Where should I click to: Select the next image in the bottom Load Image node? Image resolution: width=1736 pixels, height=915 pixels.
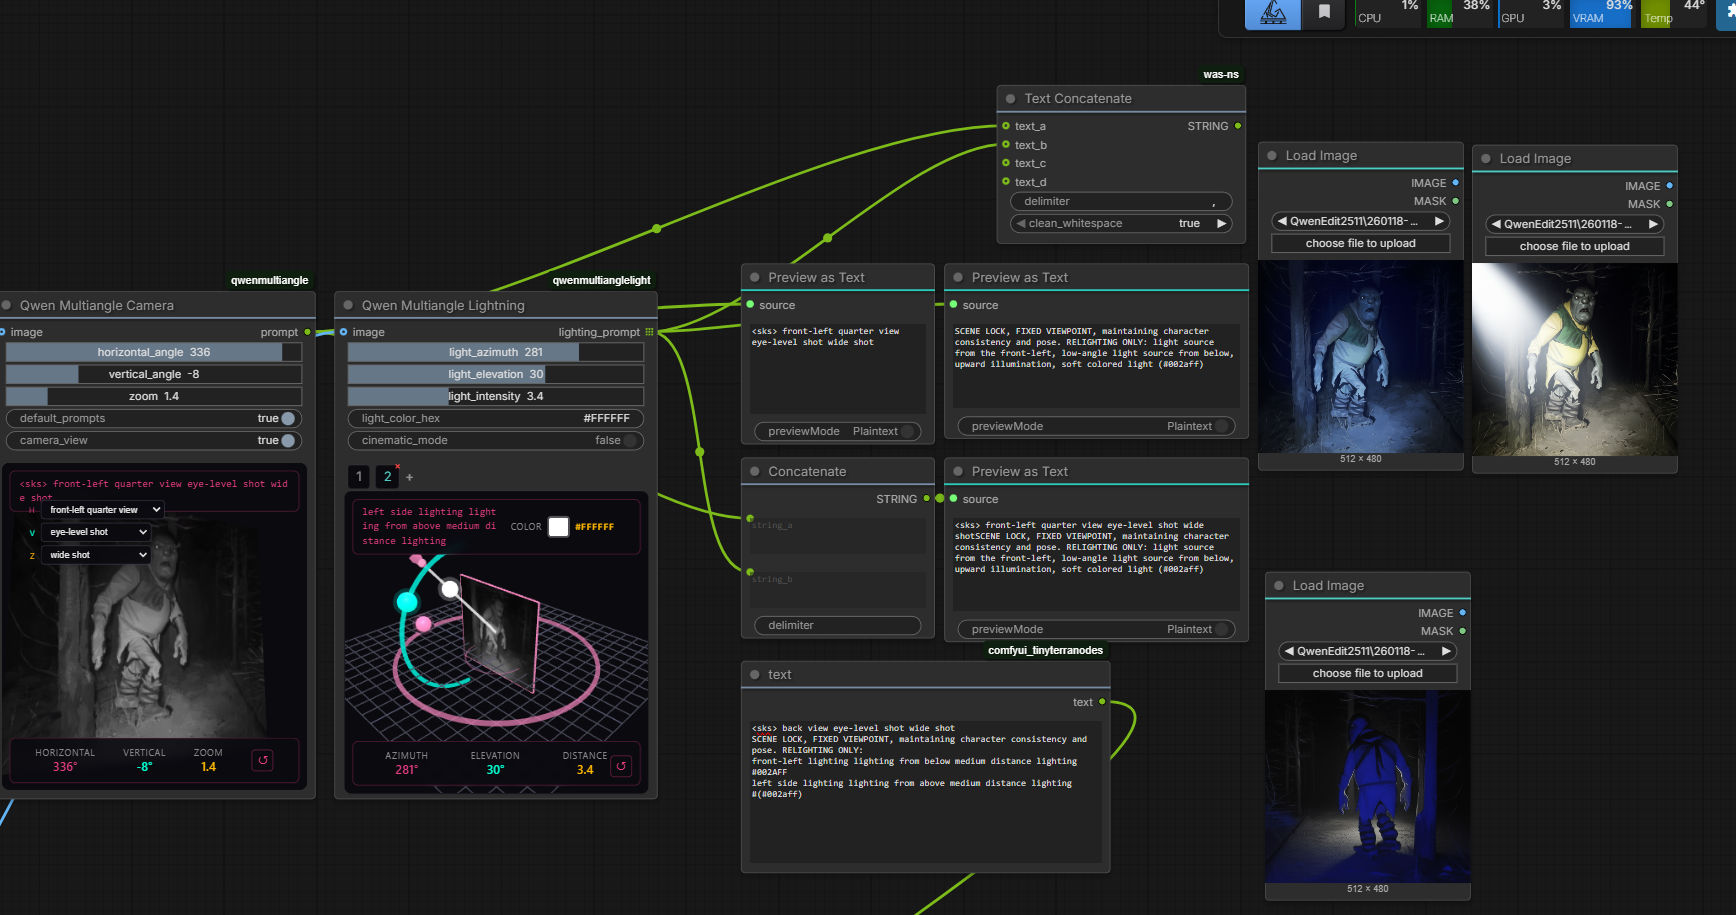1446,651
